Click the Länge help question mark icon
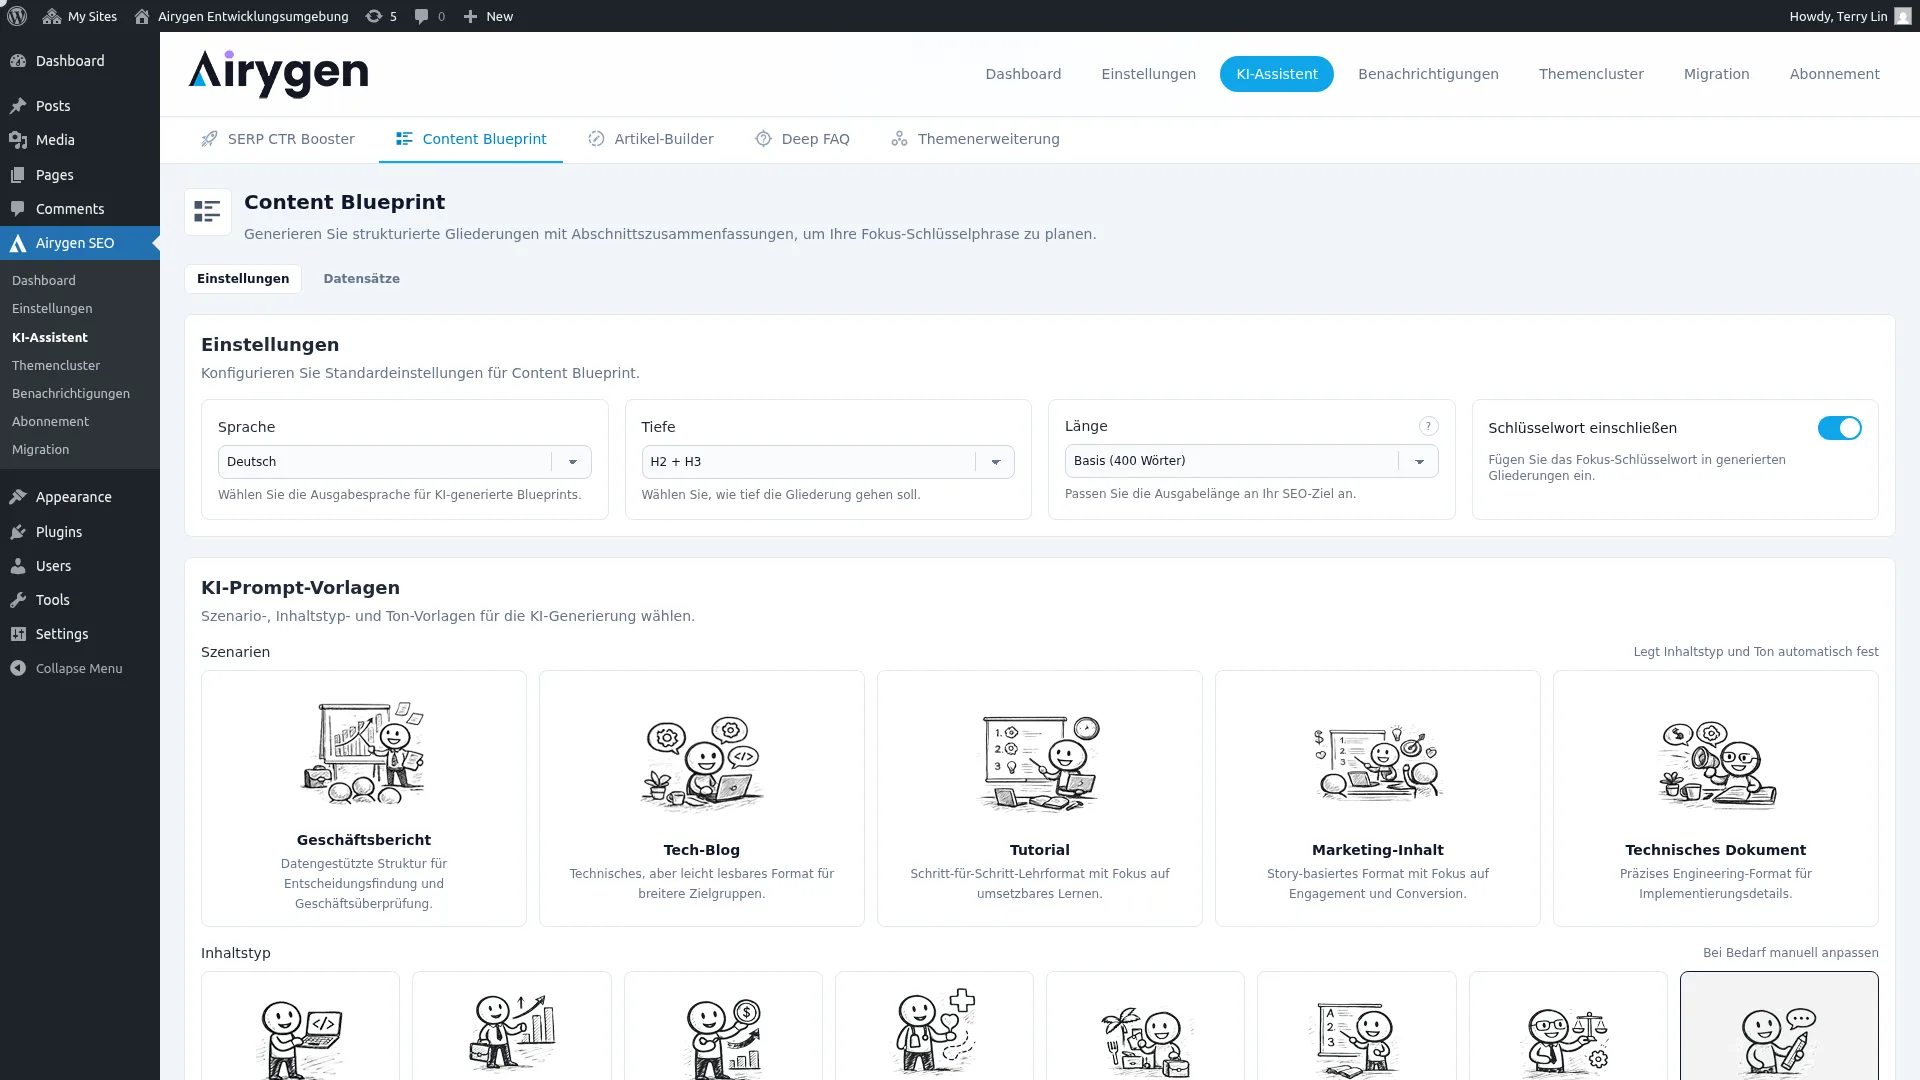The image size is (1920, 1080). pos(1428,426)
